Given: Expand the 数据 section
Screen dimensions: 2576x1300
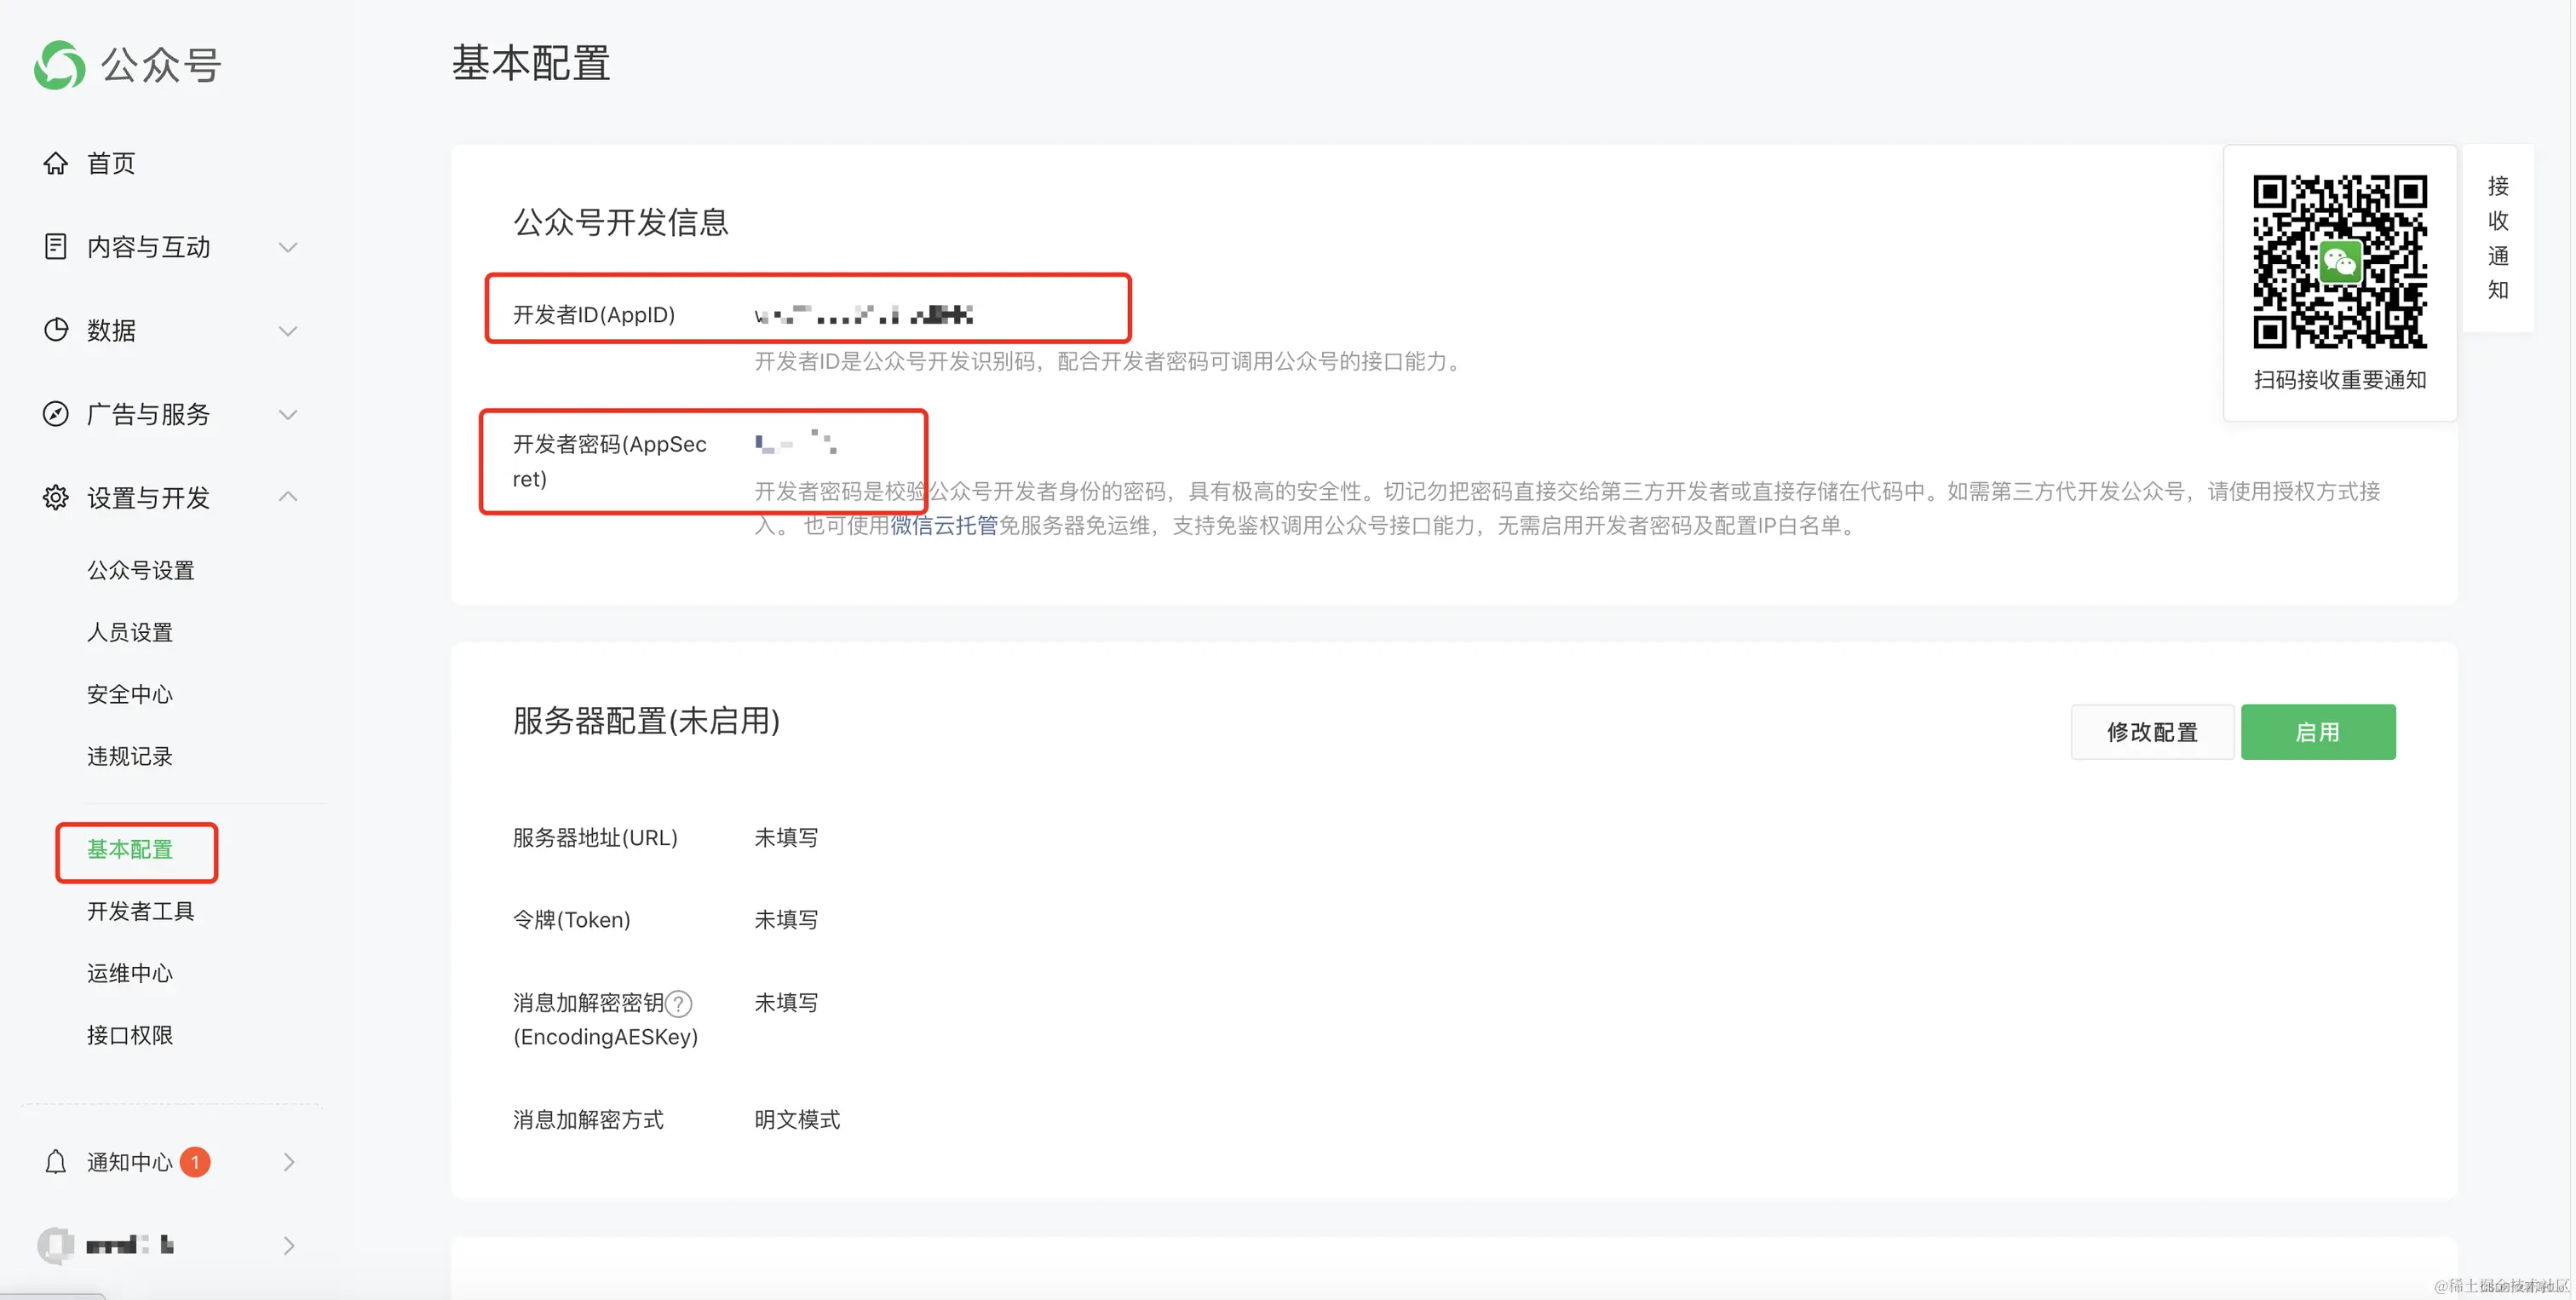Looking at the screenshot, I should pos(289,330).
